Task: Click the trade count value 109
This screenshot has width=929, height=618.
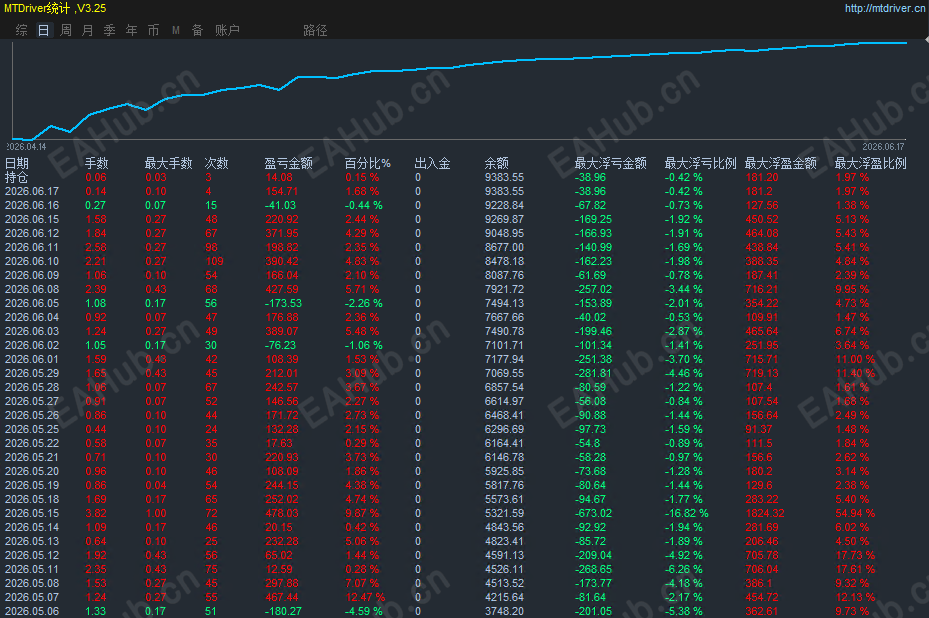Action: tap(214, 261)
